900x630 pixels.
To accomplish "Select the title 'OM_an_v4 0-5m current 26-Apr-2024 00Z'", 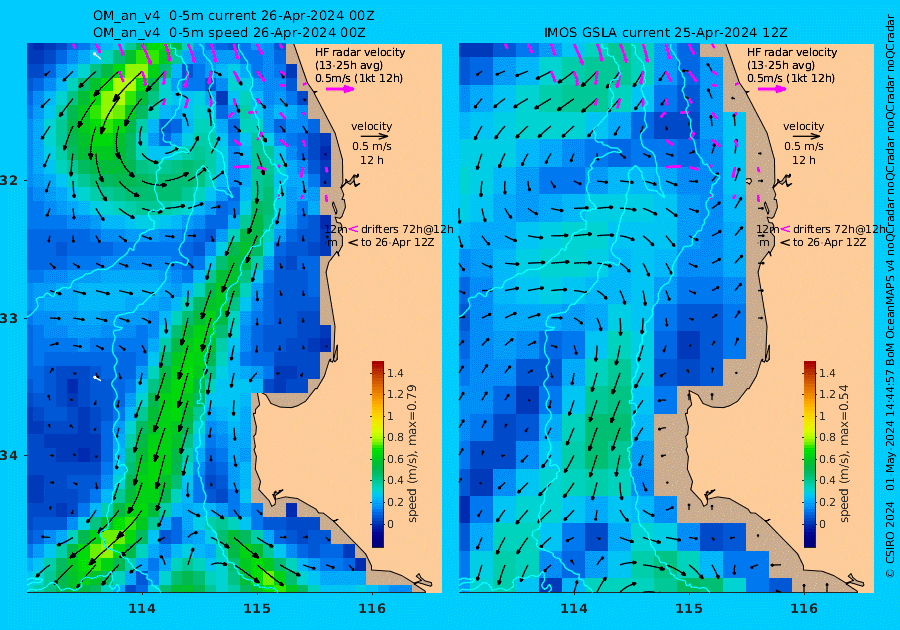I will point(234,16).
